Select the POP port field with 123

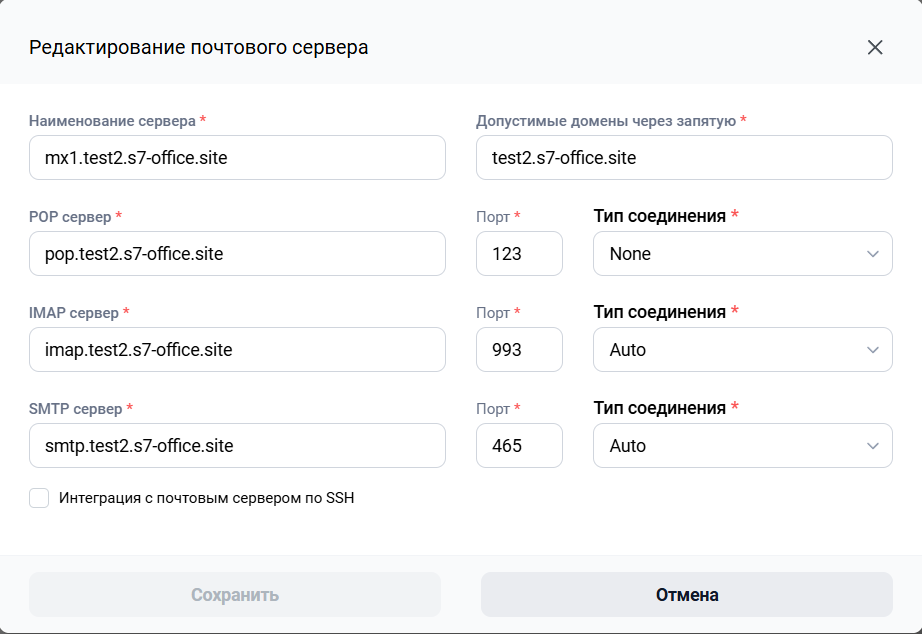pyautogui.click(x=519, y=253)
